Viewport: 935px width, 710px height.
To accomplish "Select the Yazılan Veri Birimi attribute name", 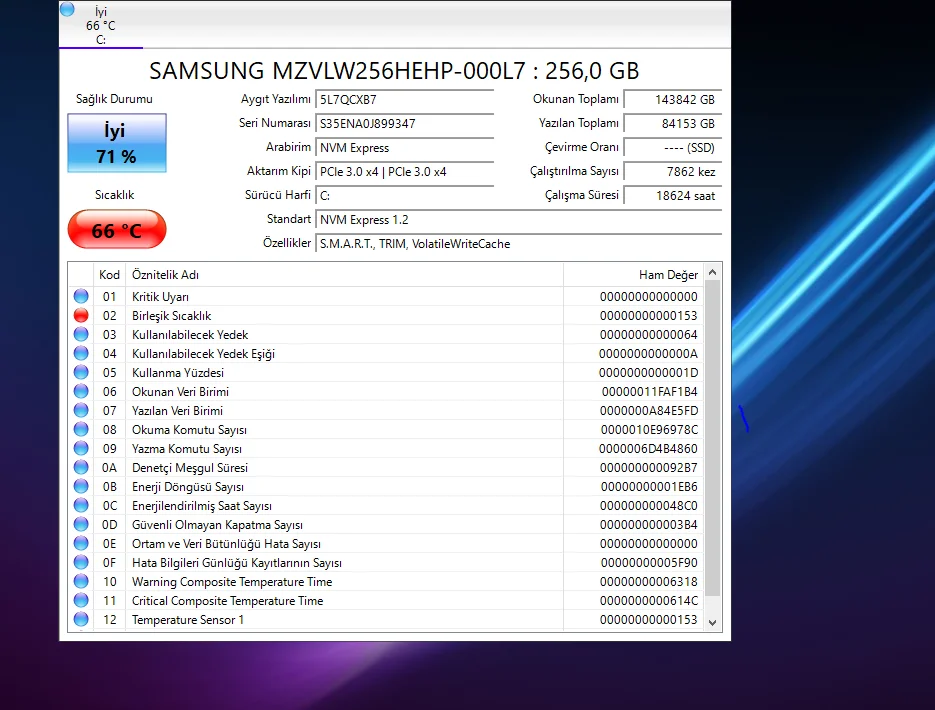I will point(178,410).
